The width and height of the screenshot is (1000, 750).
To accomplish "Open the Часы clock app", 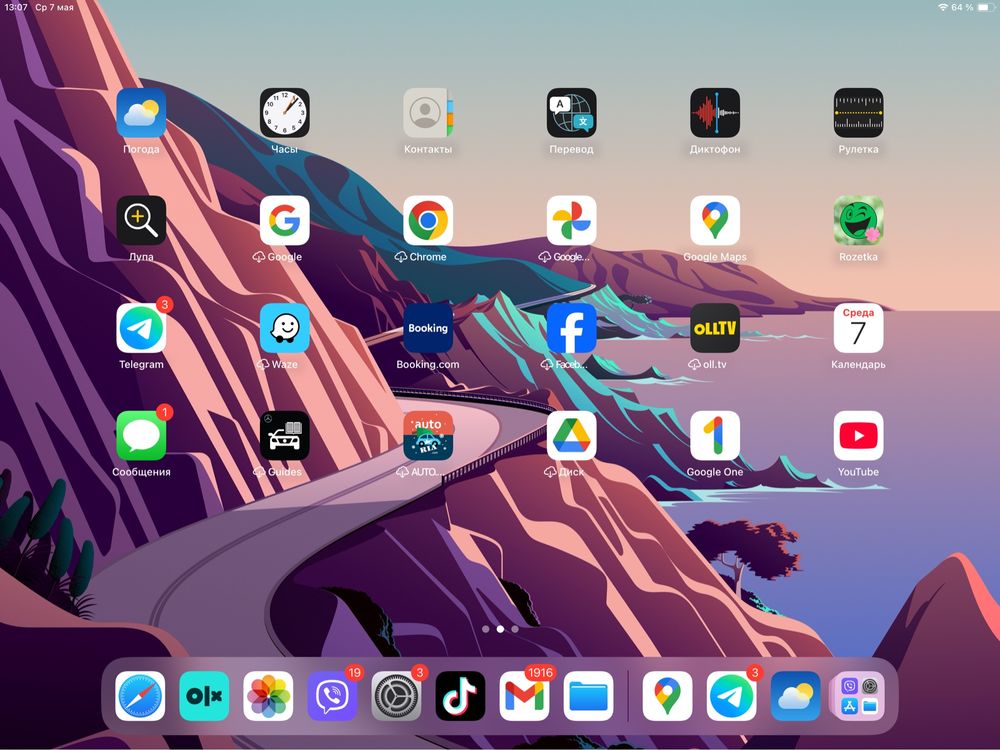I will click(x=284, y=113).
